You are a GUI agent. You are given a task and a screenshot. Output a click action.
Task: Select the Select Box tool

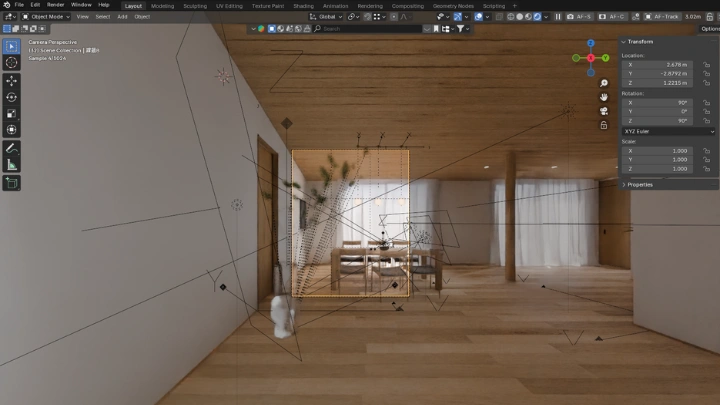coord(11,46)
